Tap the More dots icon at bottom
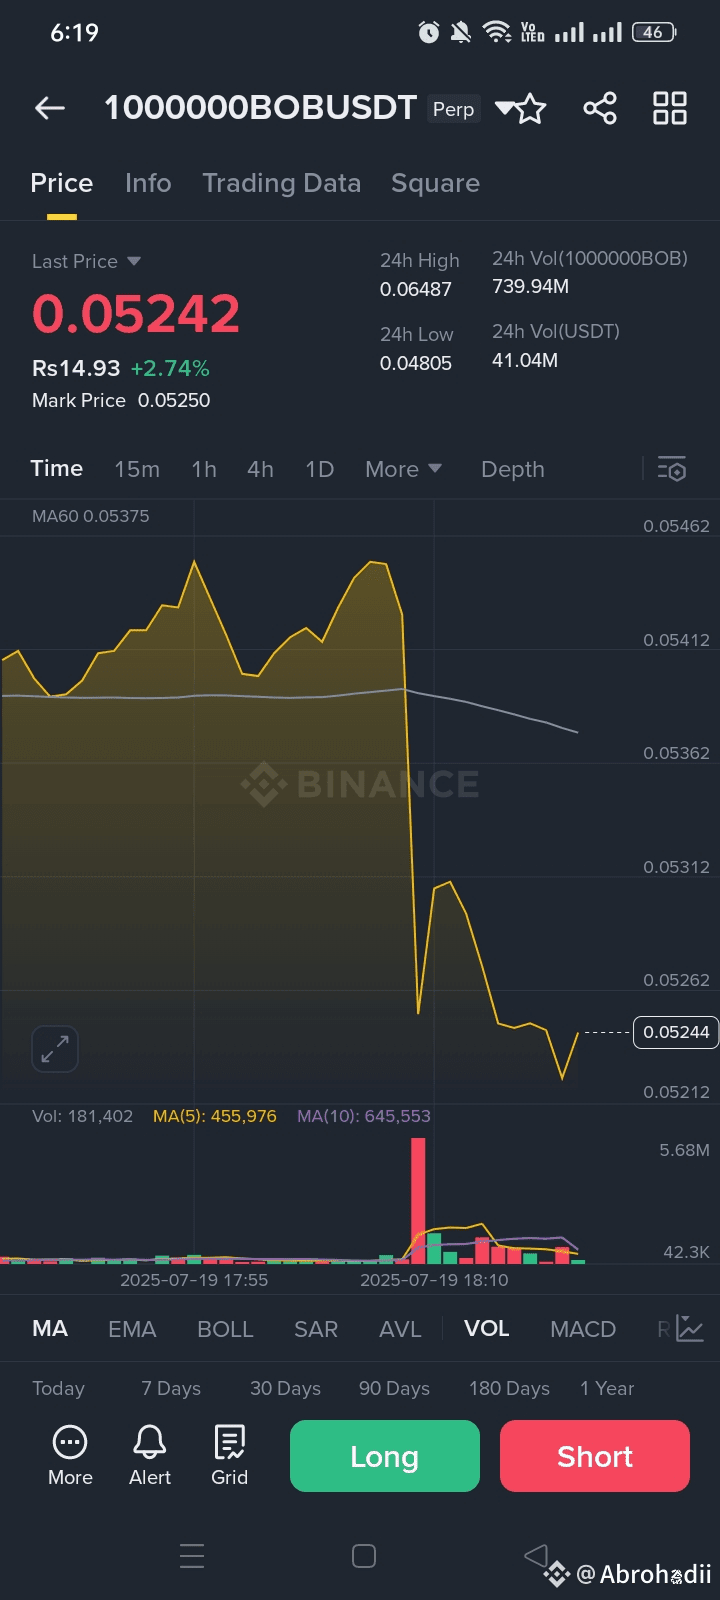720x1600 pixels. coord(70,1455)
